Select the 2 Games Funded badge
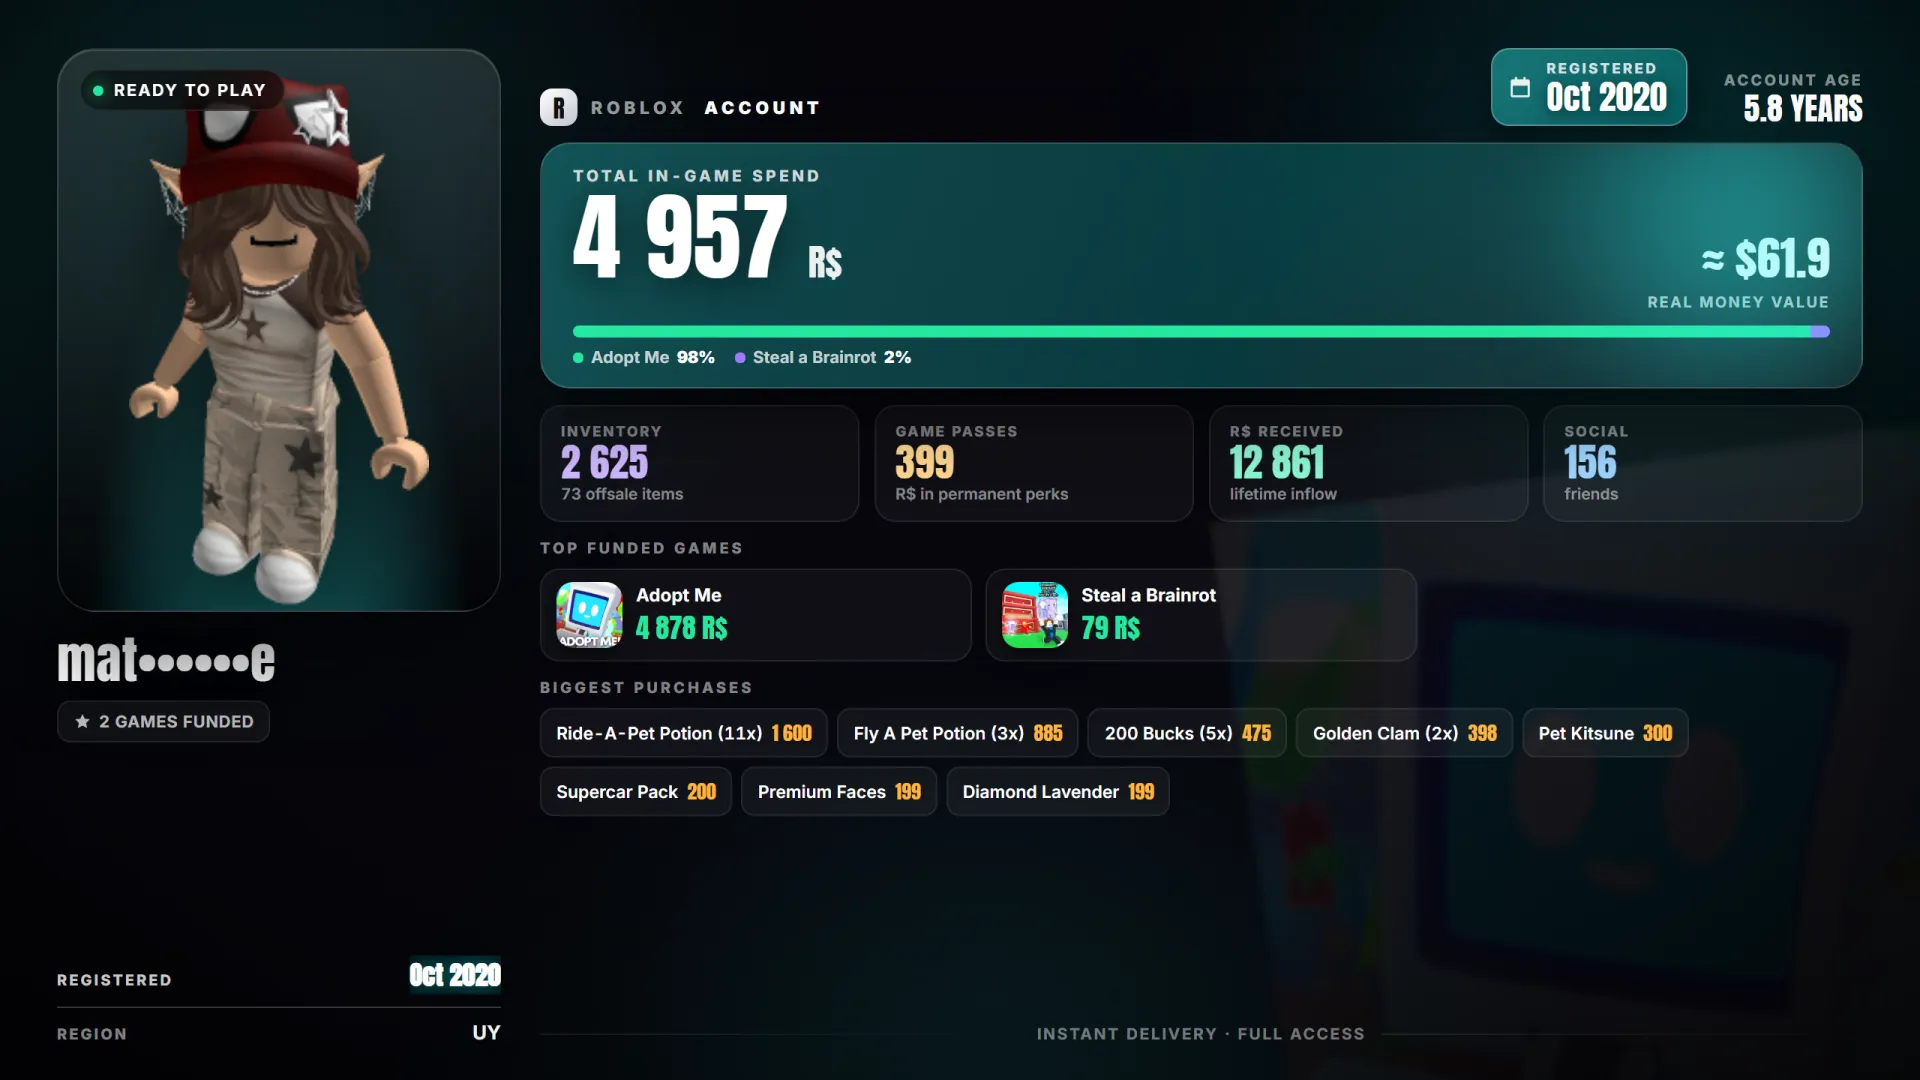 tap(163, 721)
